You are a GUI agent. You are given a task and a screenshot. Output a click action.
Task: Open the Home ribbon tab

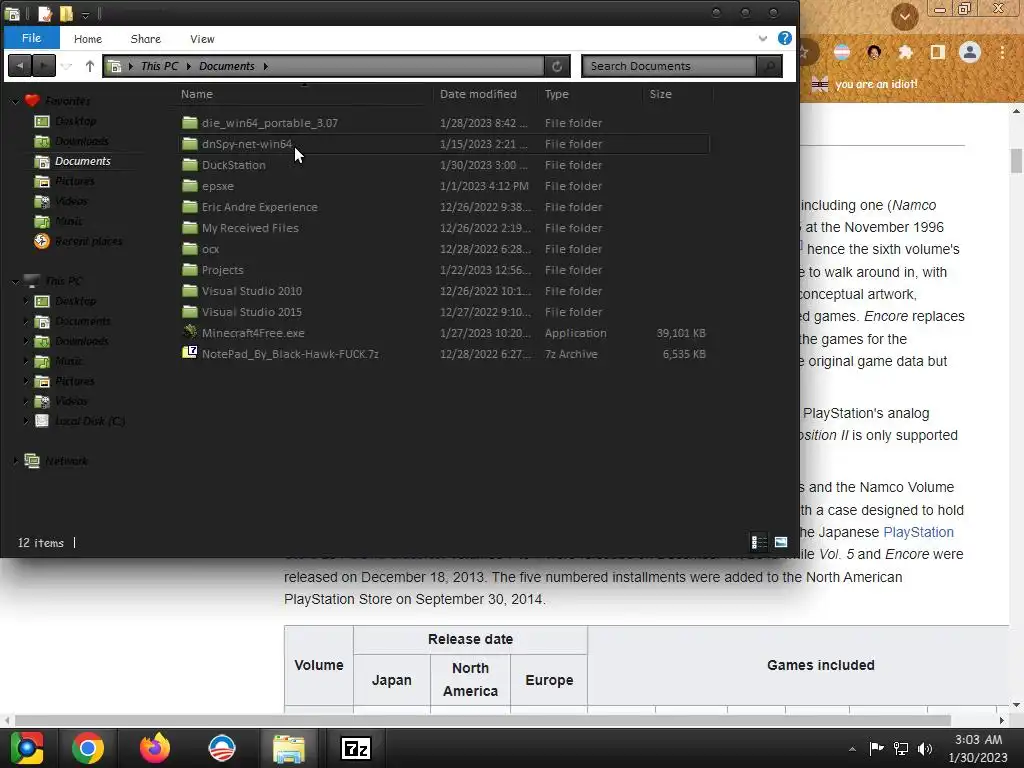tap(88, 39)
